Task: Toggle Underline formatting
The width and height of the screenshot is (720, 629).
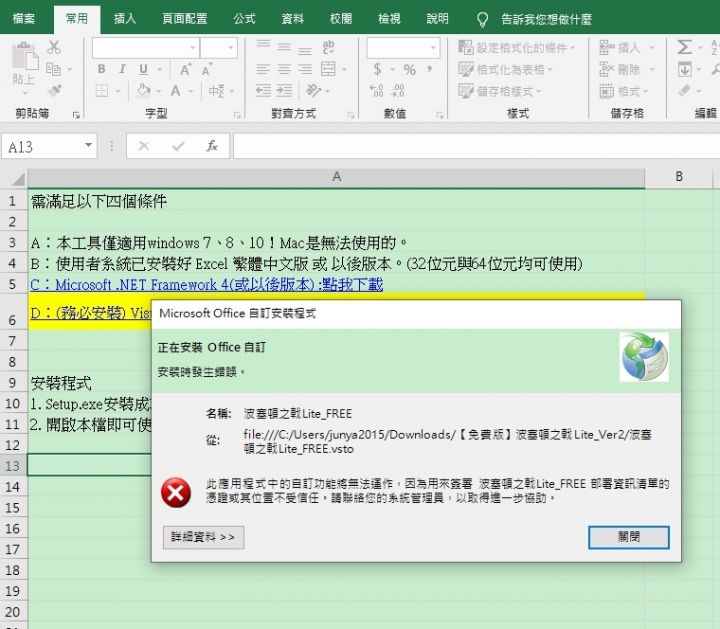Action: pyautogui.click(x=143, y=69)
